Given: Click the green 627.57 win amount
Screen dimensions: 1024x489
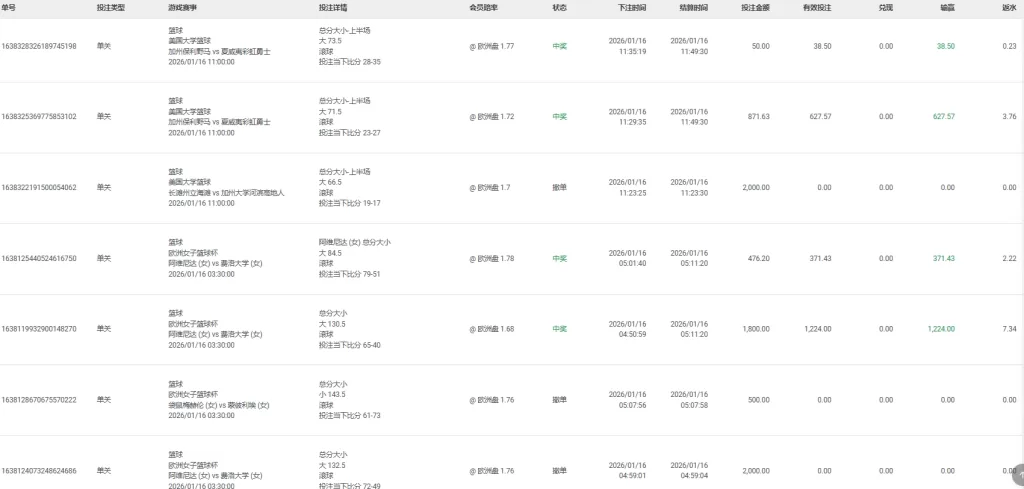Looking at the screenshot, I should pos(944,116).
